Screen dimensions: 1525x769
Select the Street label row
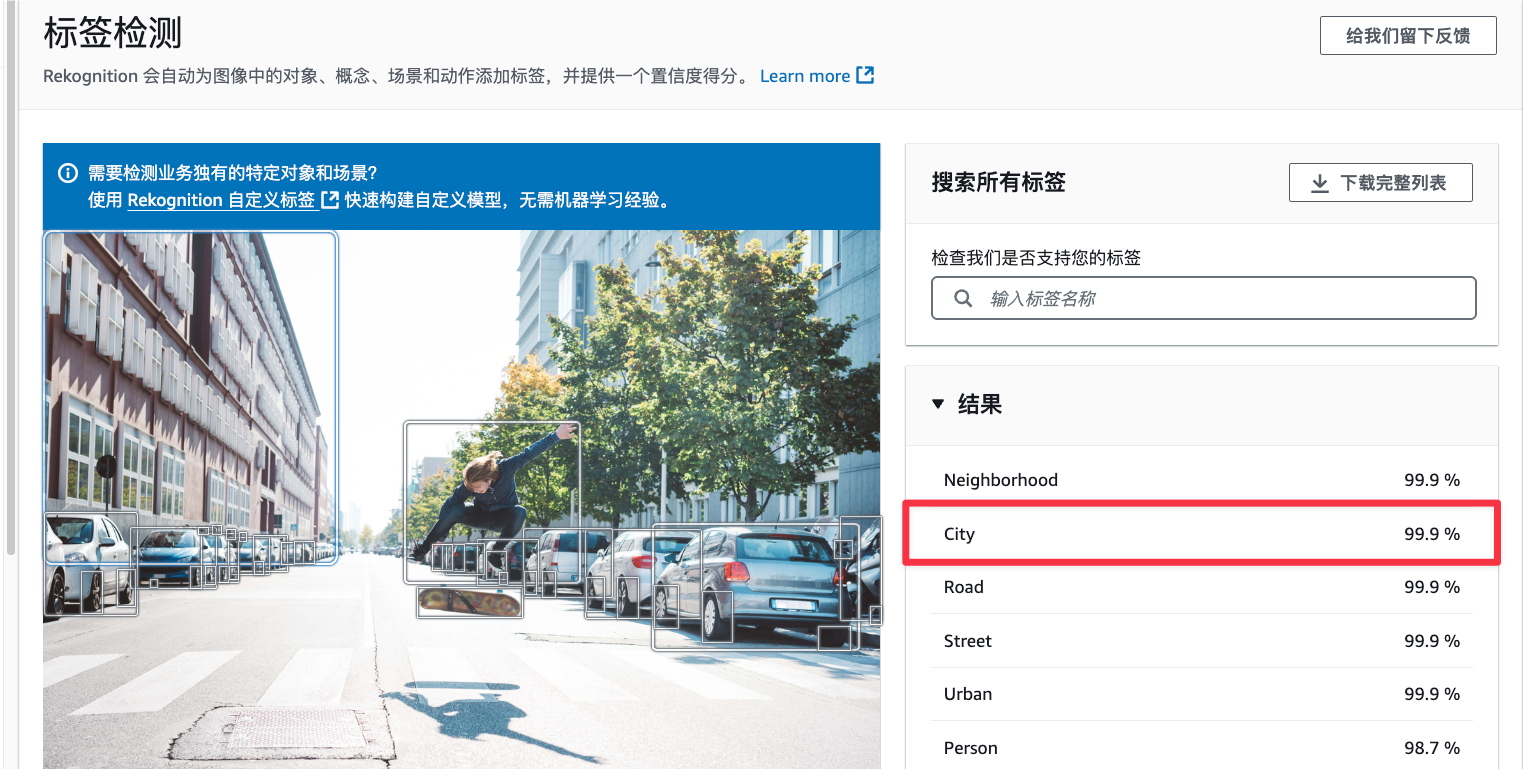coord(1201,641)
